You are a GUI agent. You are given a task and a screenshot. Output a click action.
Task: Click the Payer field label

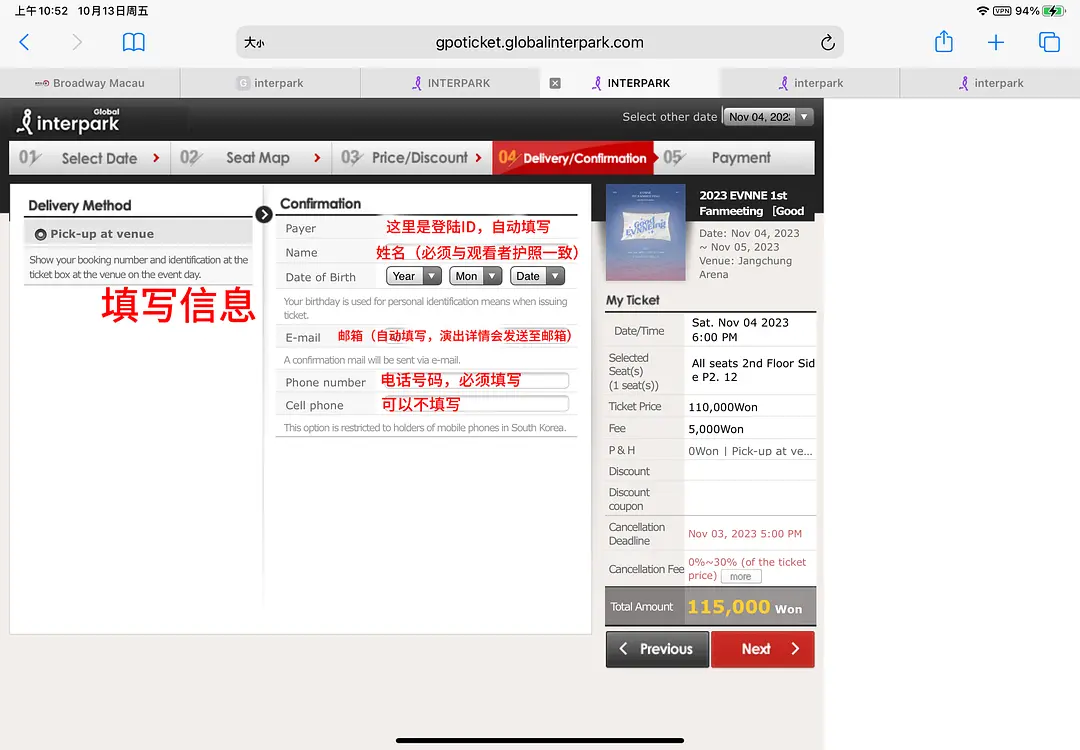coord(300,228)
